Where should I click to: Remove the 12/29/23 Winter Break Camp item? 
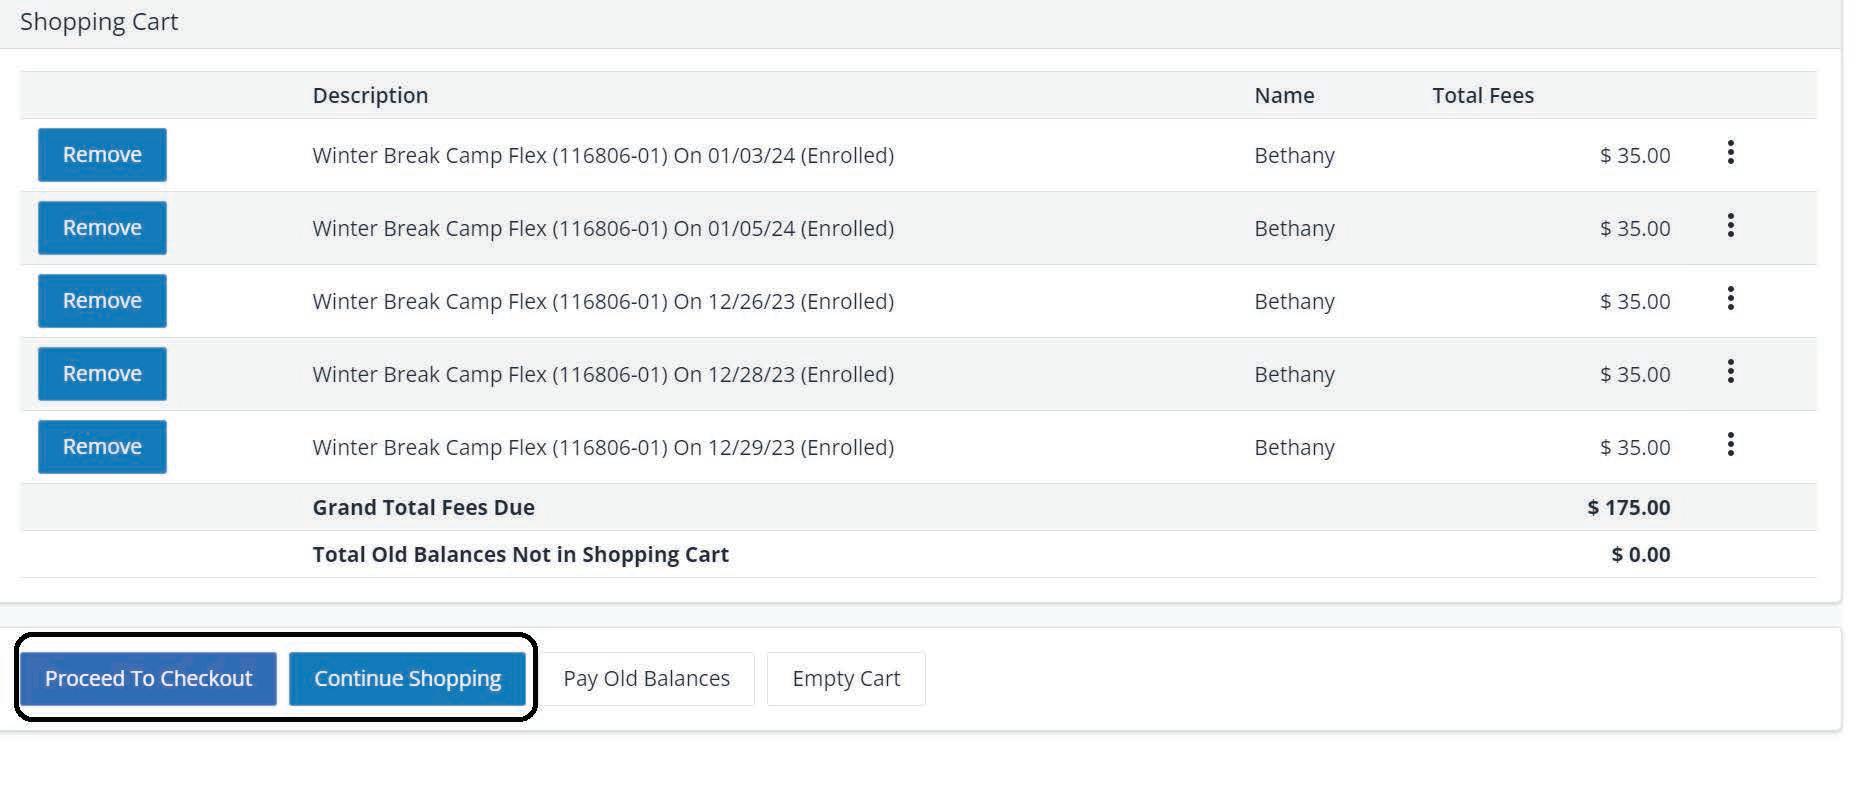(x=102, y=447)
